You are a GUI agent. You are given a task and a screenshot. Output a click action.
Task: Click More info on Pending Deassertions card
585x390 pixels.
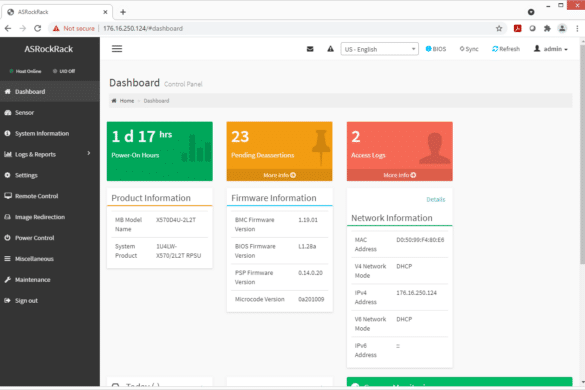tap(279, 175)
